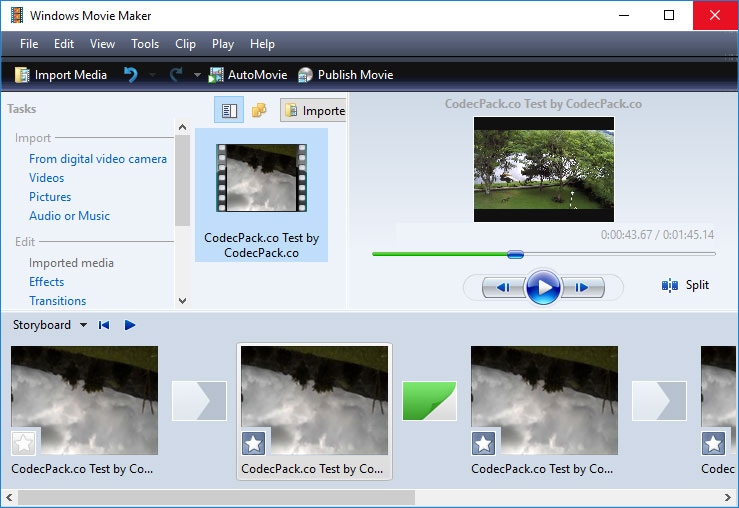Click the storyboard horizontal scrollbar thumb

click(x=216, y=497)
